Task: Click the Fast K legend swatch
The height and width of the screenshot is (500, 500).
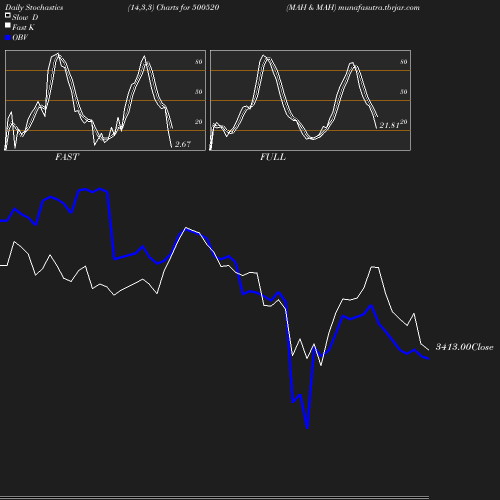Action: tap(8, 25)
